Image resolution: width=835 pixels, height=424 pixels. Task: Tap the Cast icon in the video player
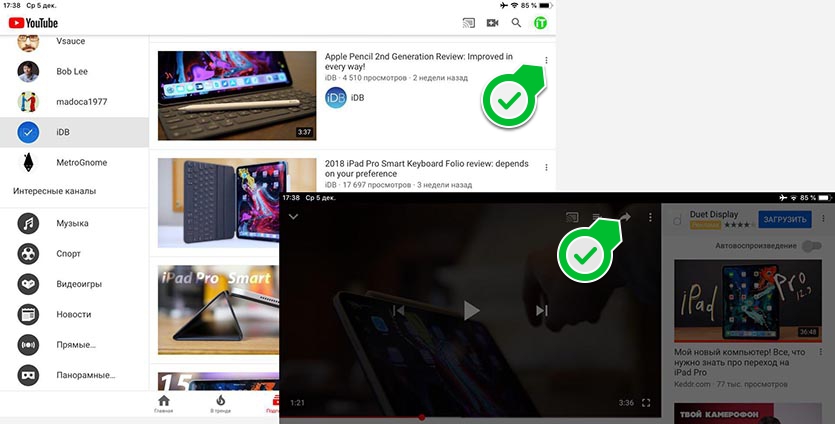coord(572,217)
